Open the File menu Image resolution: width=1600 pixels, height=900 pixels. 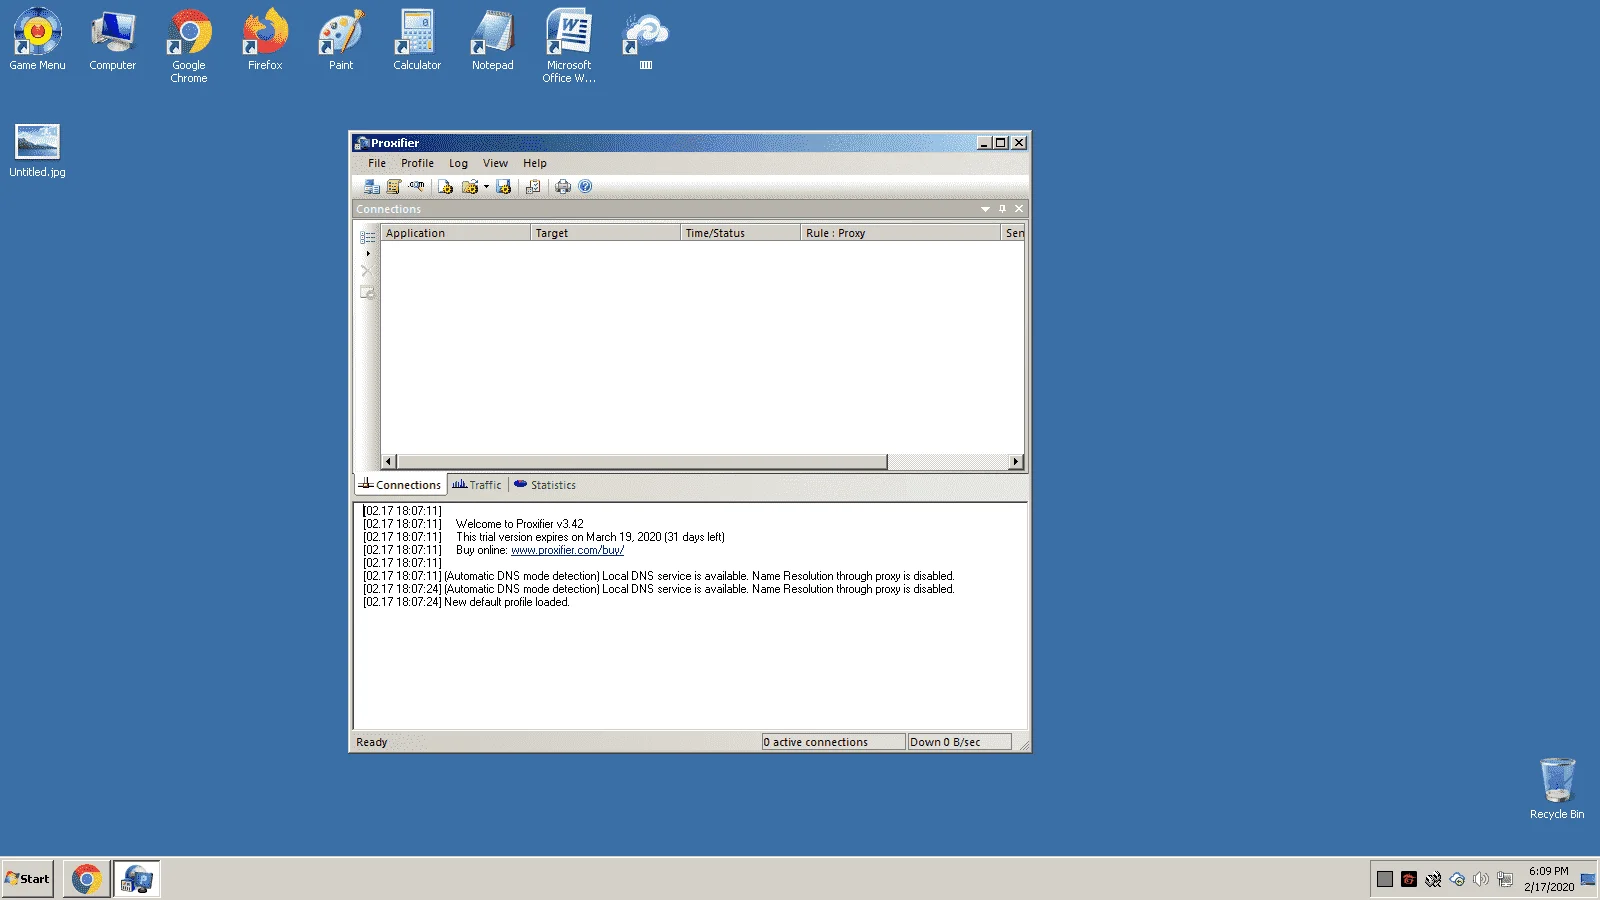(377, 163)
